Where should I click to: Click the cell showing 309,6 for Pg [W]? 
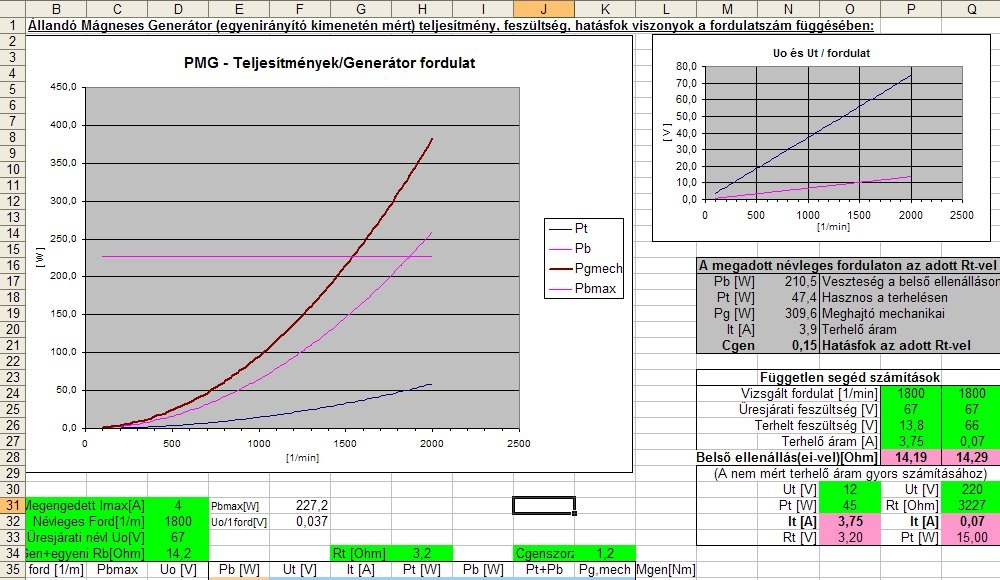click(788, 313)
